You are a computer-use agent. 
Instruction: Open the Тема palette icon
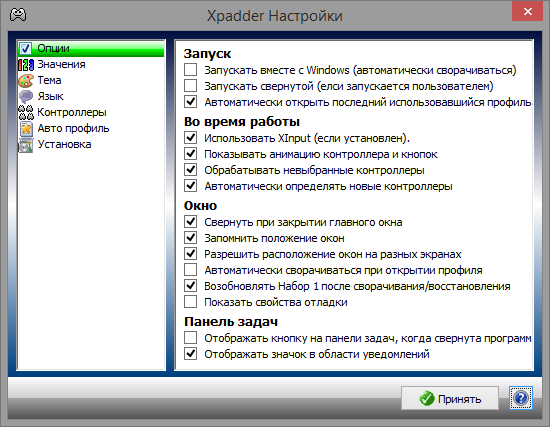26,80
